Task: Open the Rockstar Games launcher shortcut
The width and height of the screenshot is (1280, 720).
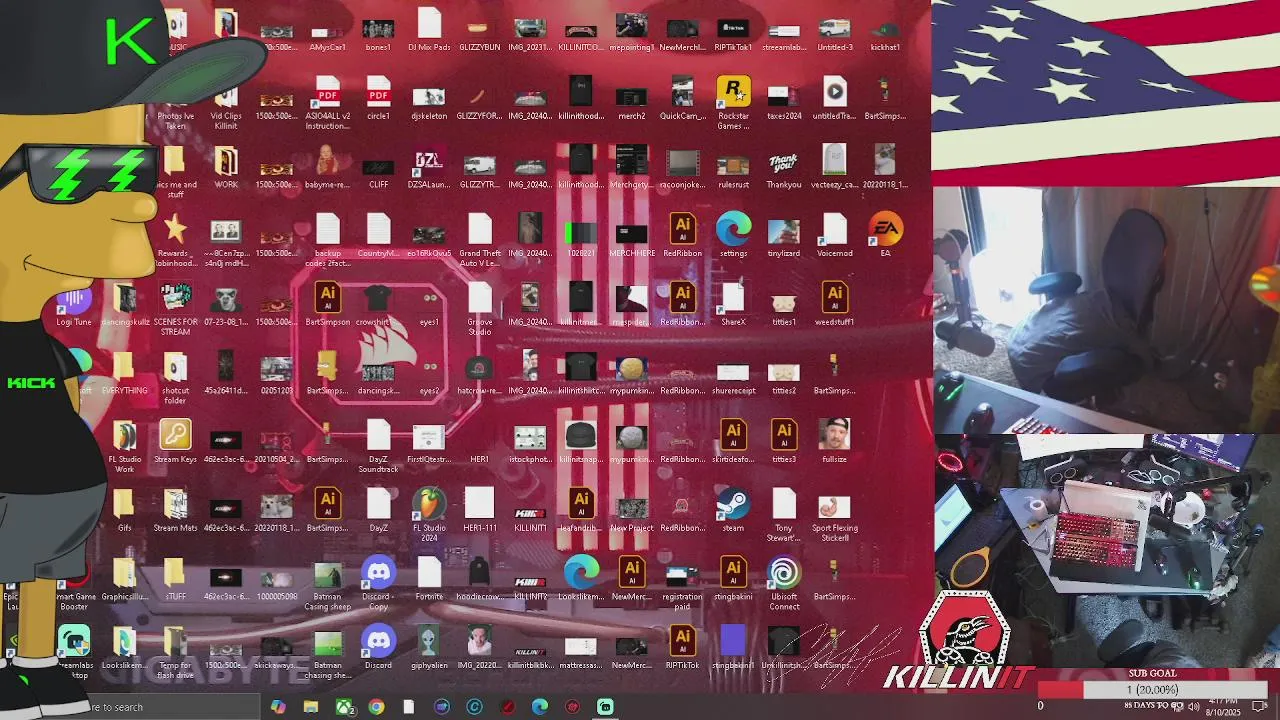Action: [733, 93]
